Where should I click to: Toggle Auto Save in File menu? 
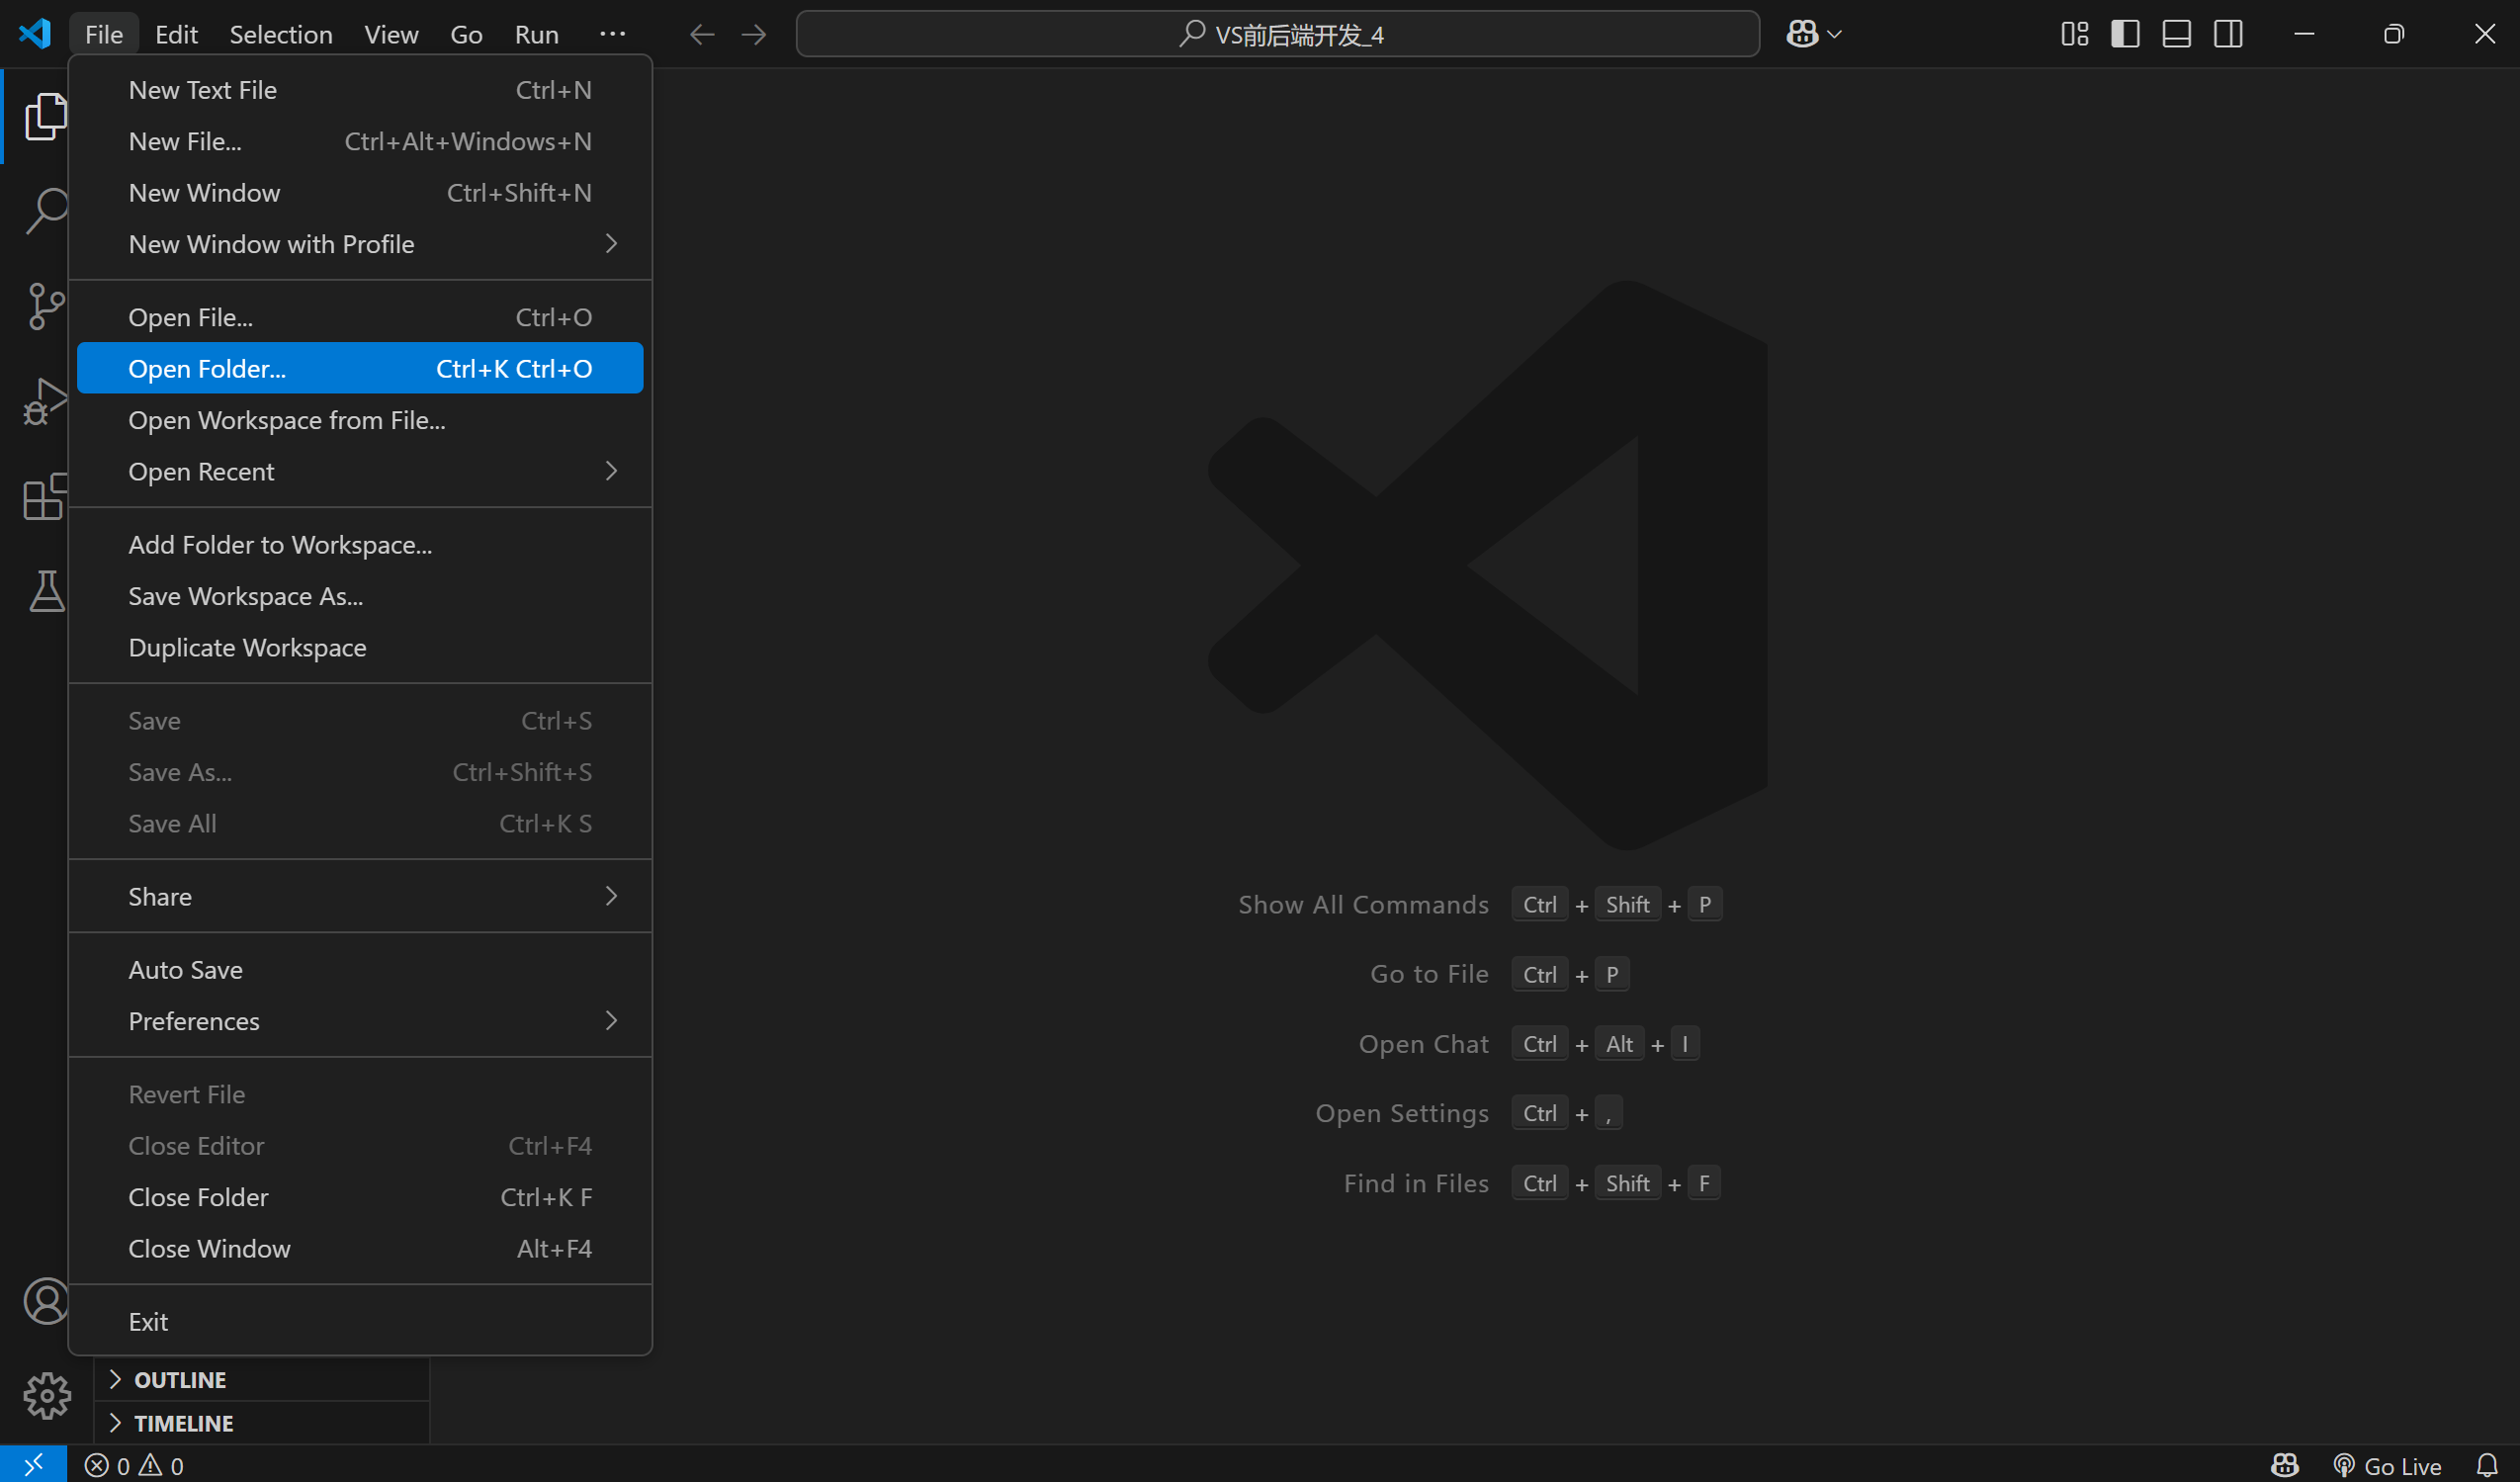click(x=185, y=969)
